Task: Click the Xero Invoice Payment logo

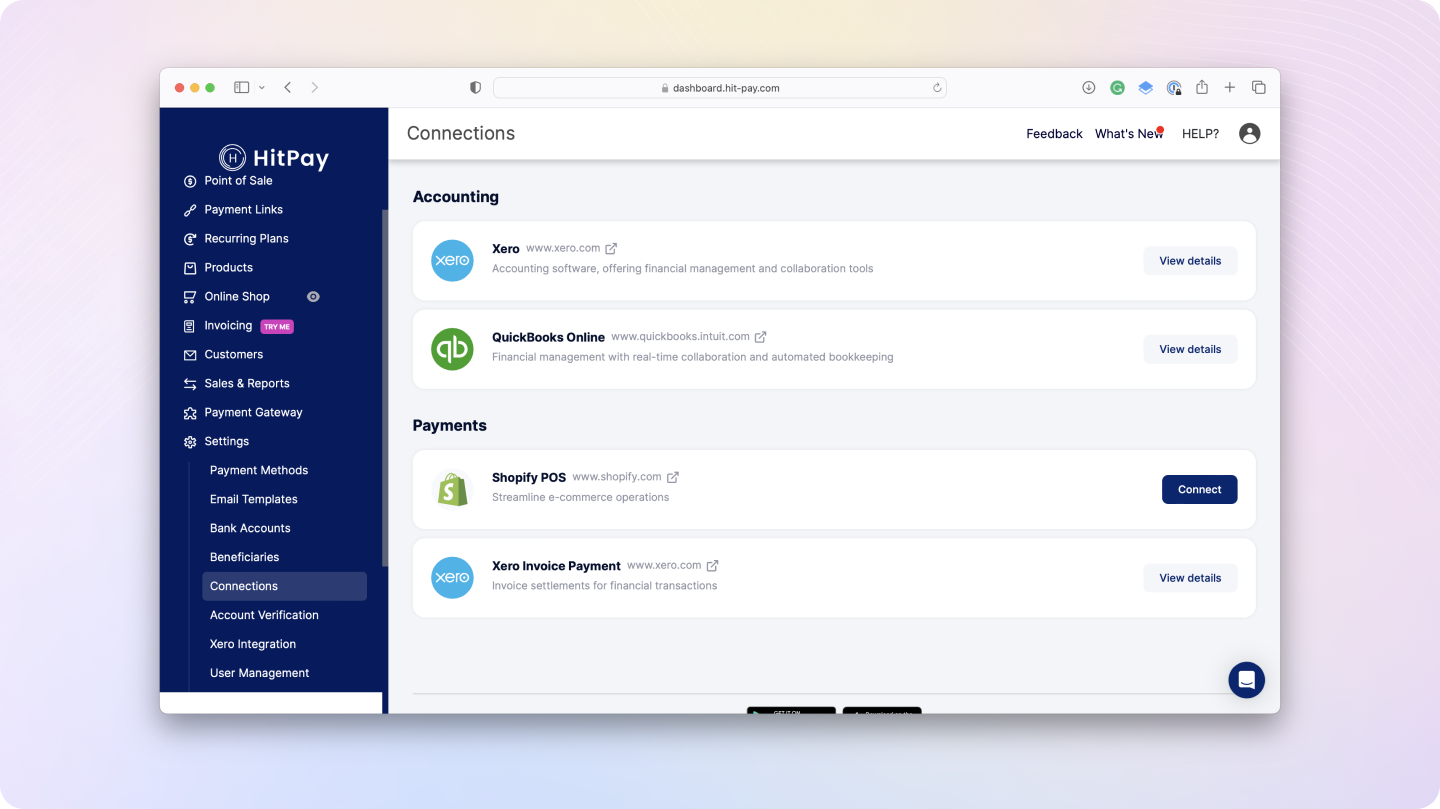Action: click(452, 578)
